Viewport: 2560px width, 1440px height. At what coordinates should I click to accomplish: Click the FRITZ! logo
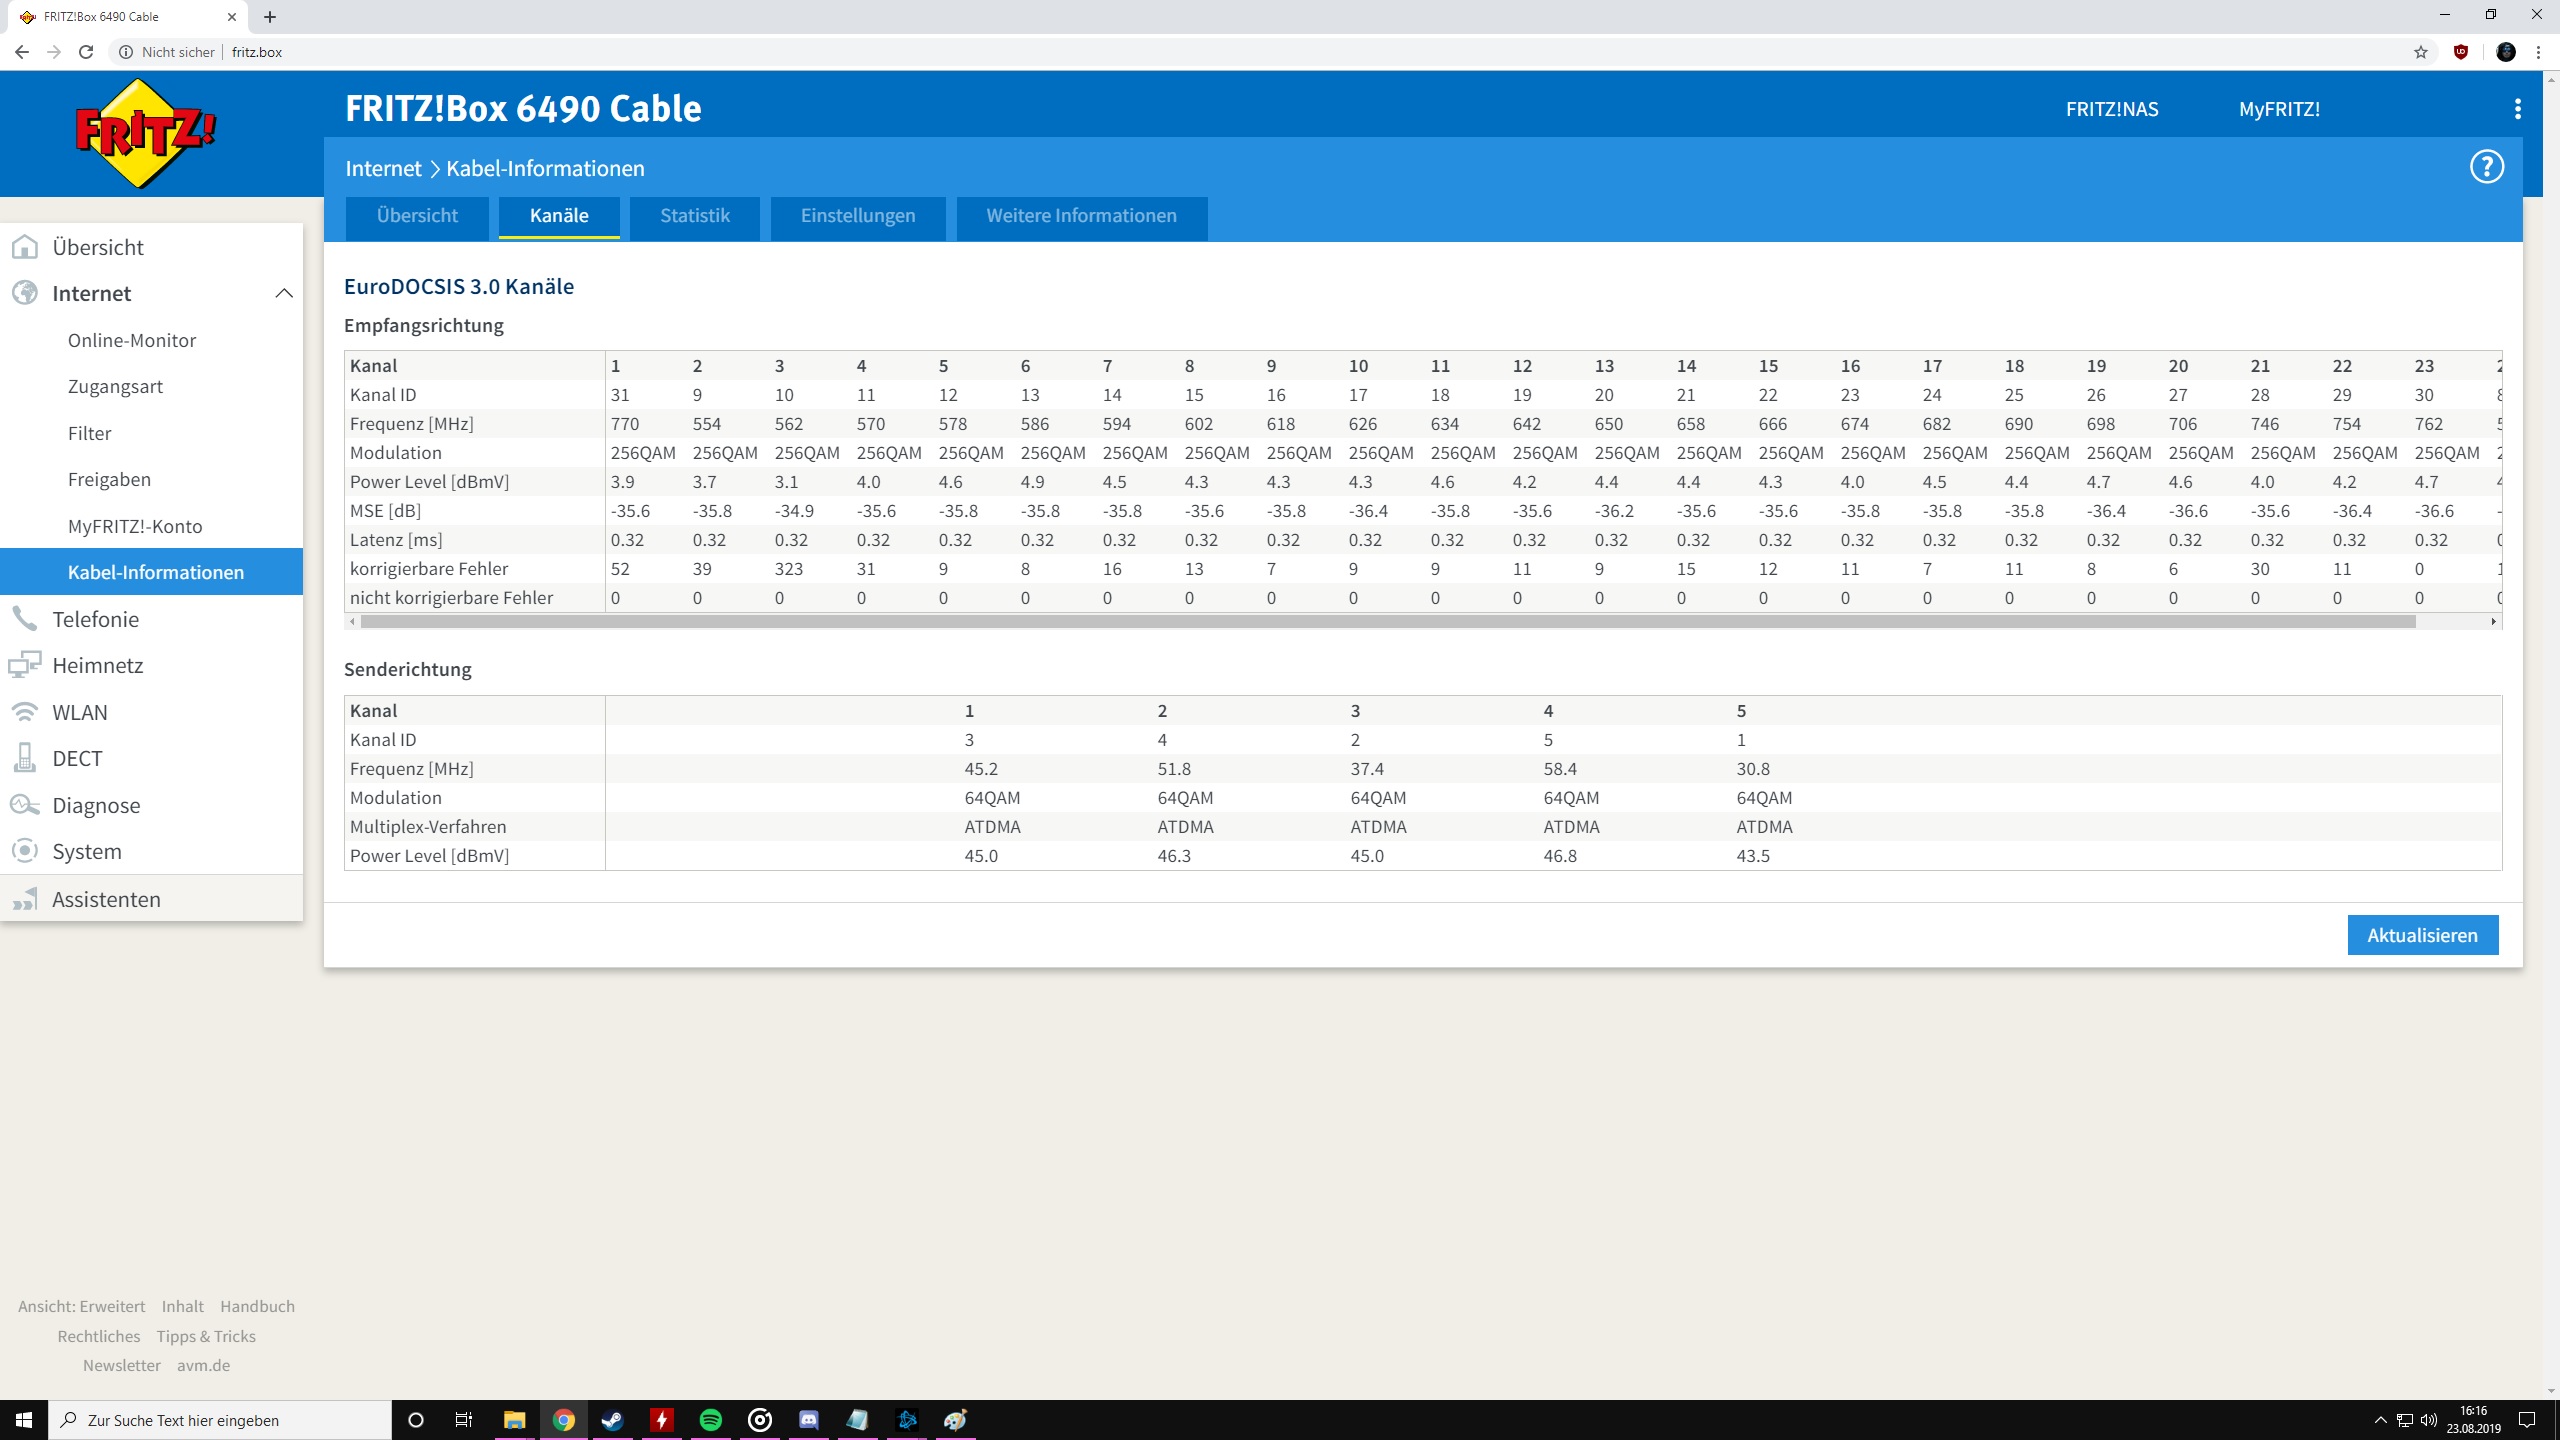(146, 133)
